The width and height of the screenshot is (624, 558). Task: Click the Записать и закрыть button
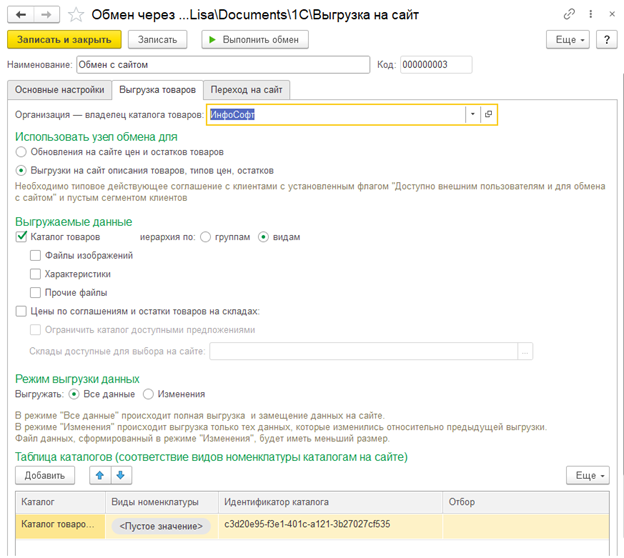click(x=64, y=39)
